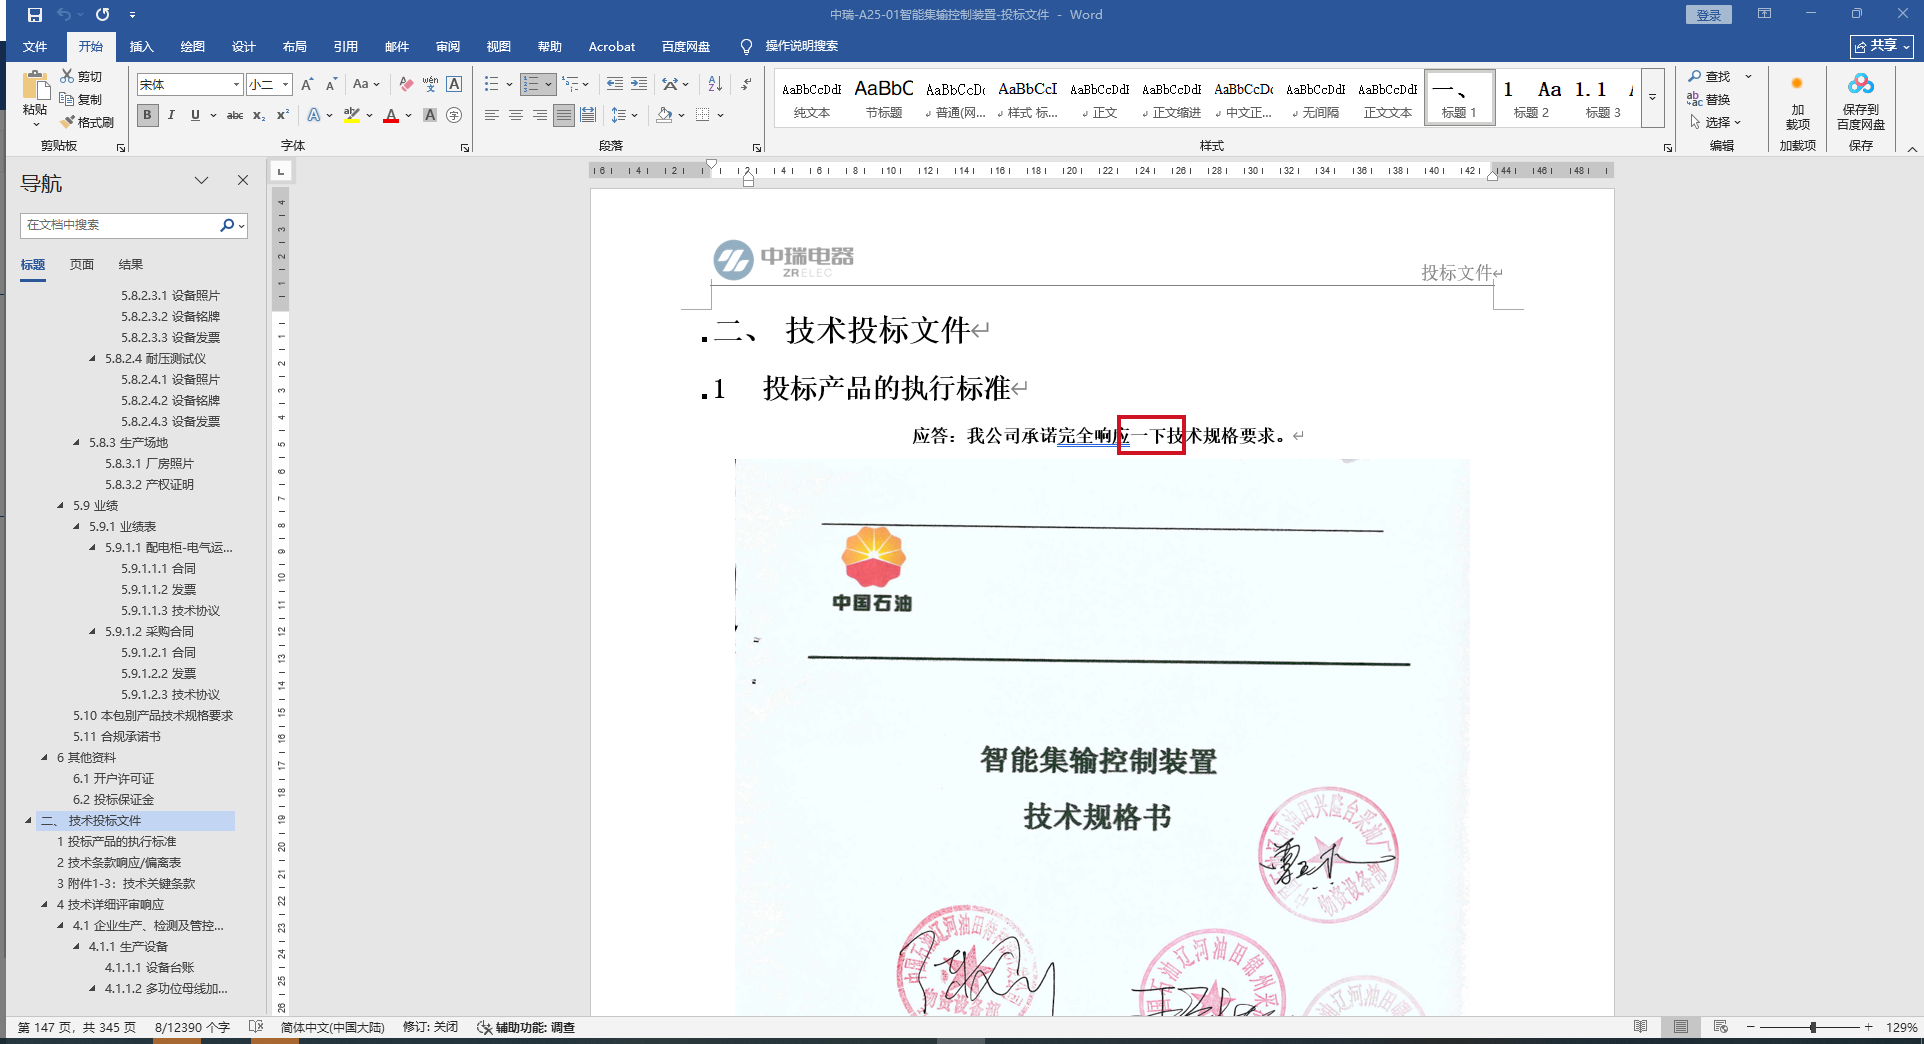This screenshot has height=1044, width=1924.
Task: Toggle character shading
Action: click(430, 115)
